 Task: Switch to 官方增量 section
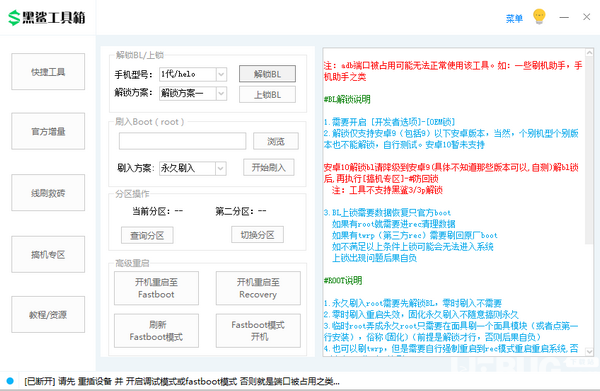click(48, 131)
